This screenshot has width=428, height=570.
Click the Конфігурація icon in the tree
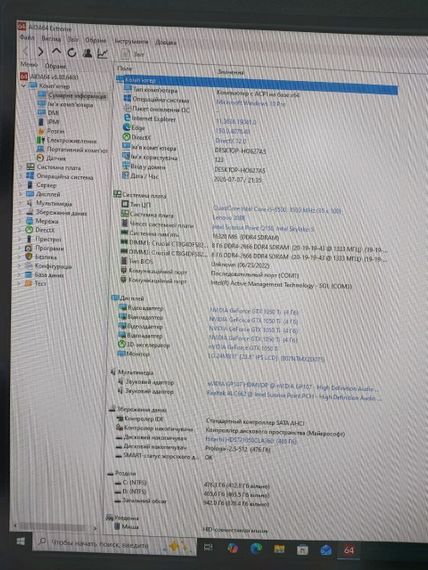29,266
